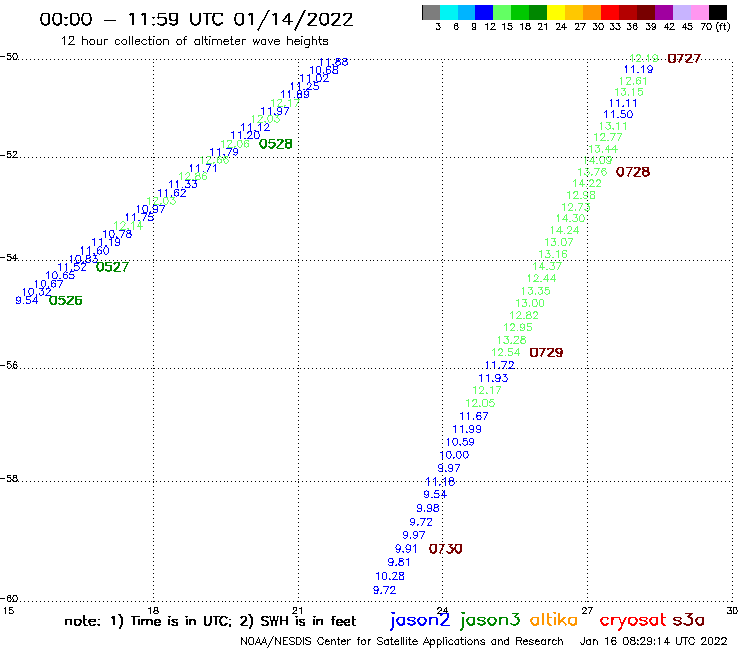Click the 'NOAA/NESDIS Center for Satellite Applications and Research' credit
The image size is (740, 650).
[402, 642]
